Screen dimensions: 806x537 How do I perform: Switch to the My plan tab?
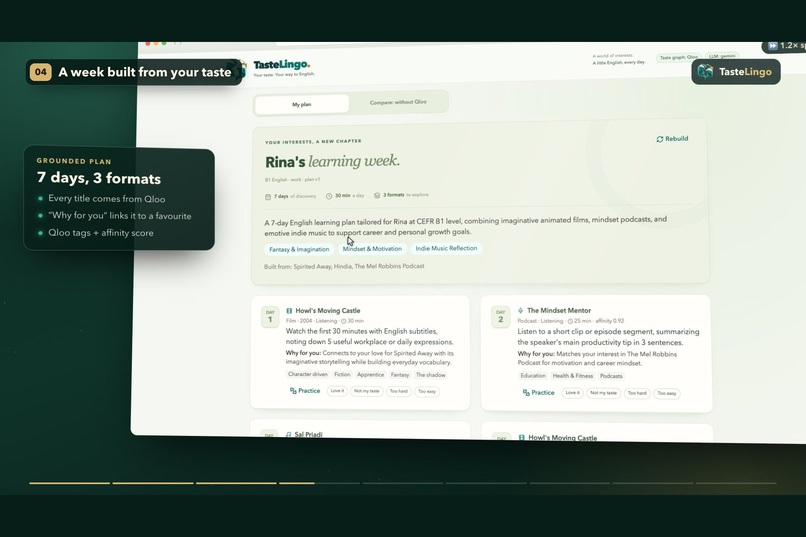[302, 104]
